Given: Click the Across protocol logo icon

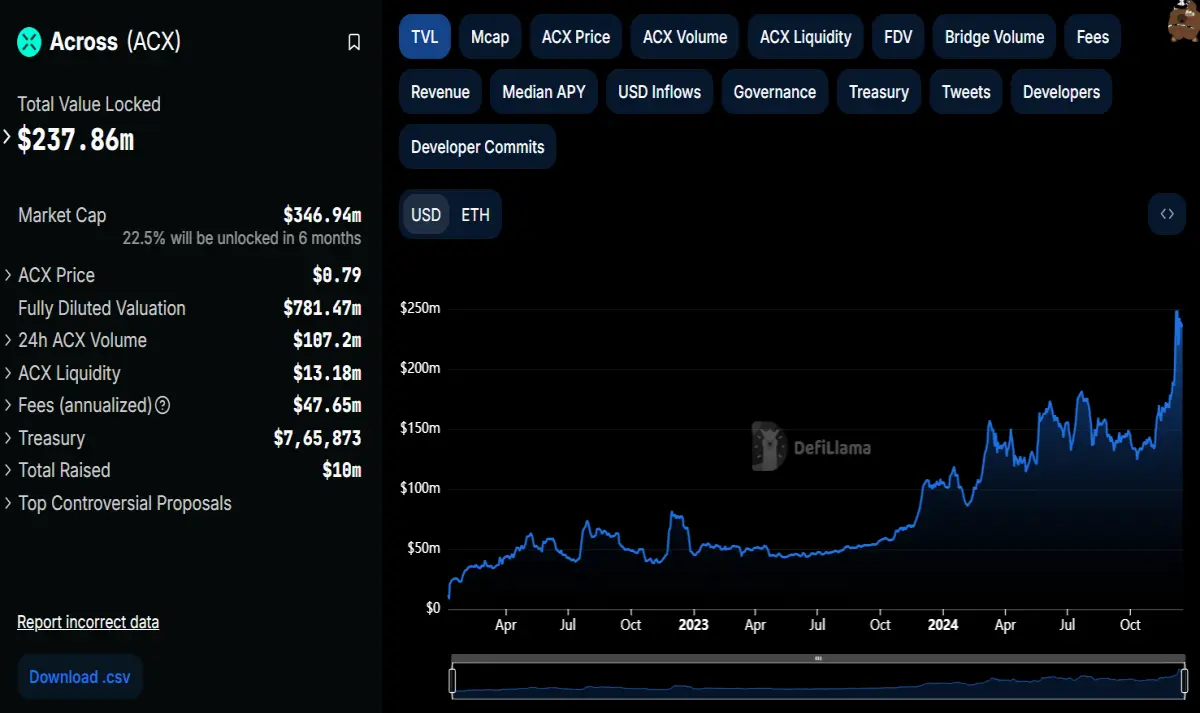Looking at the screenshot, I should (x=30, y=42).
